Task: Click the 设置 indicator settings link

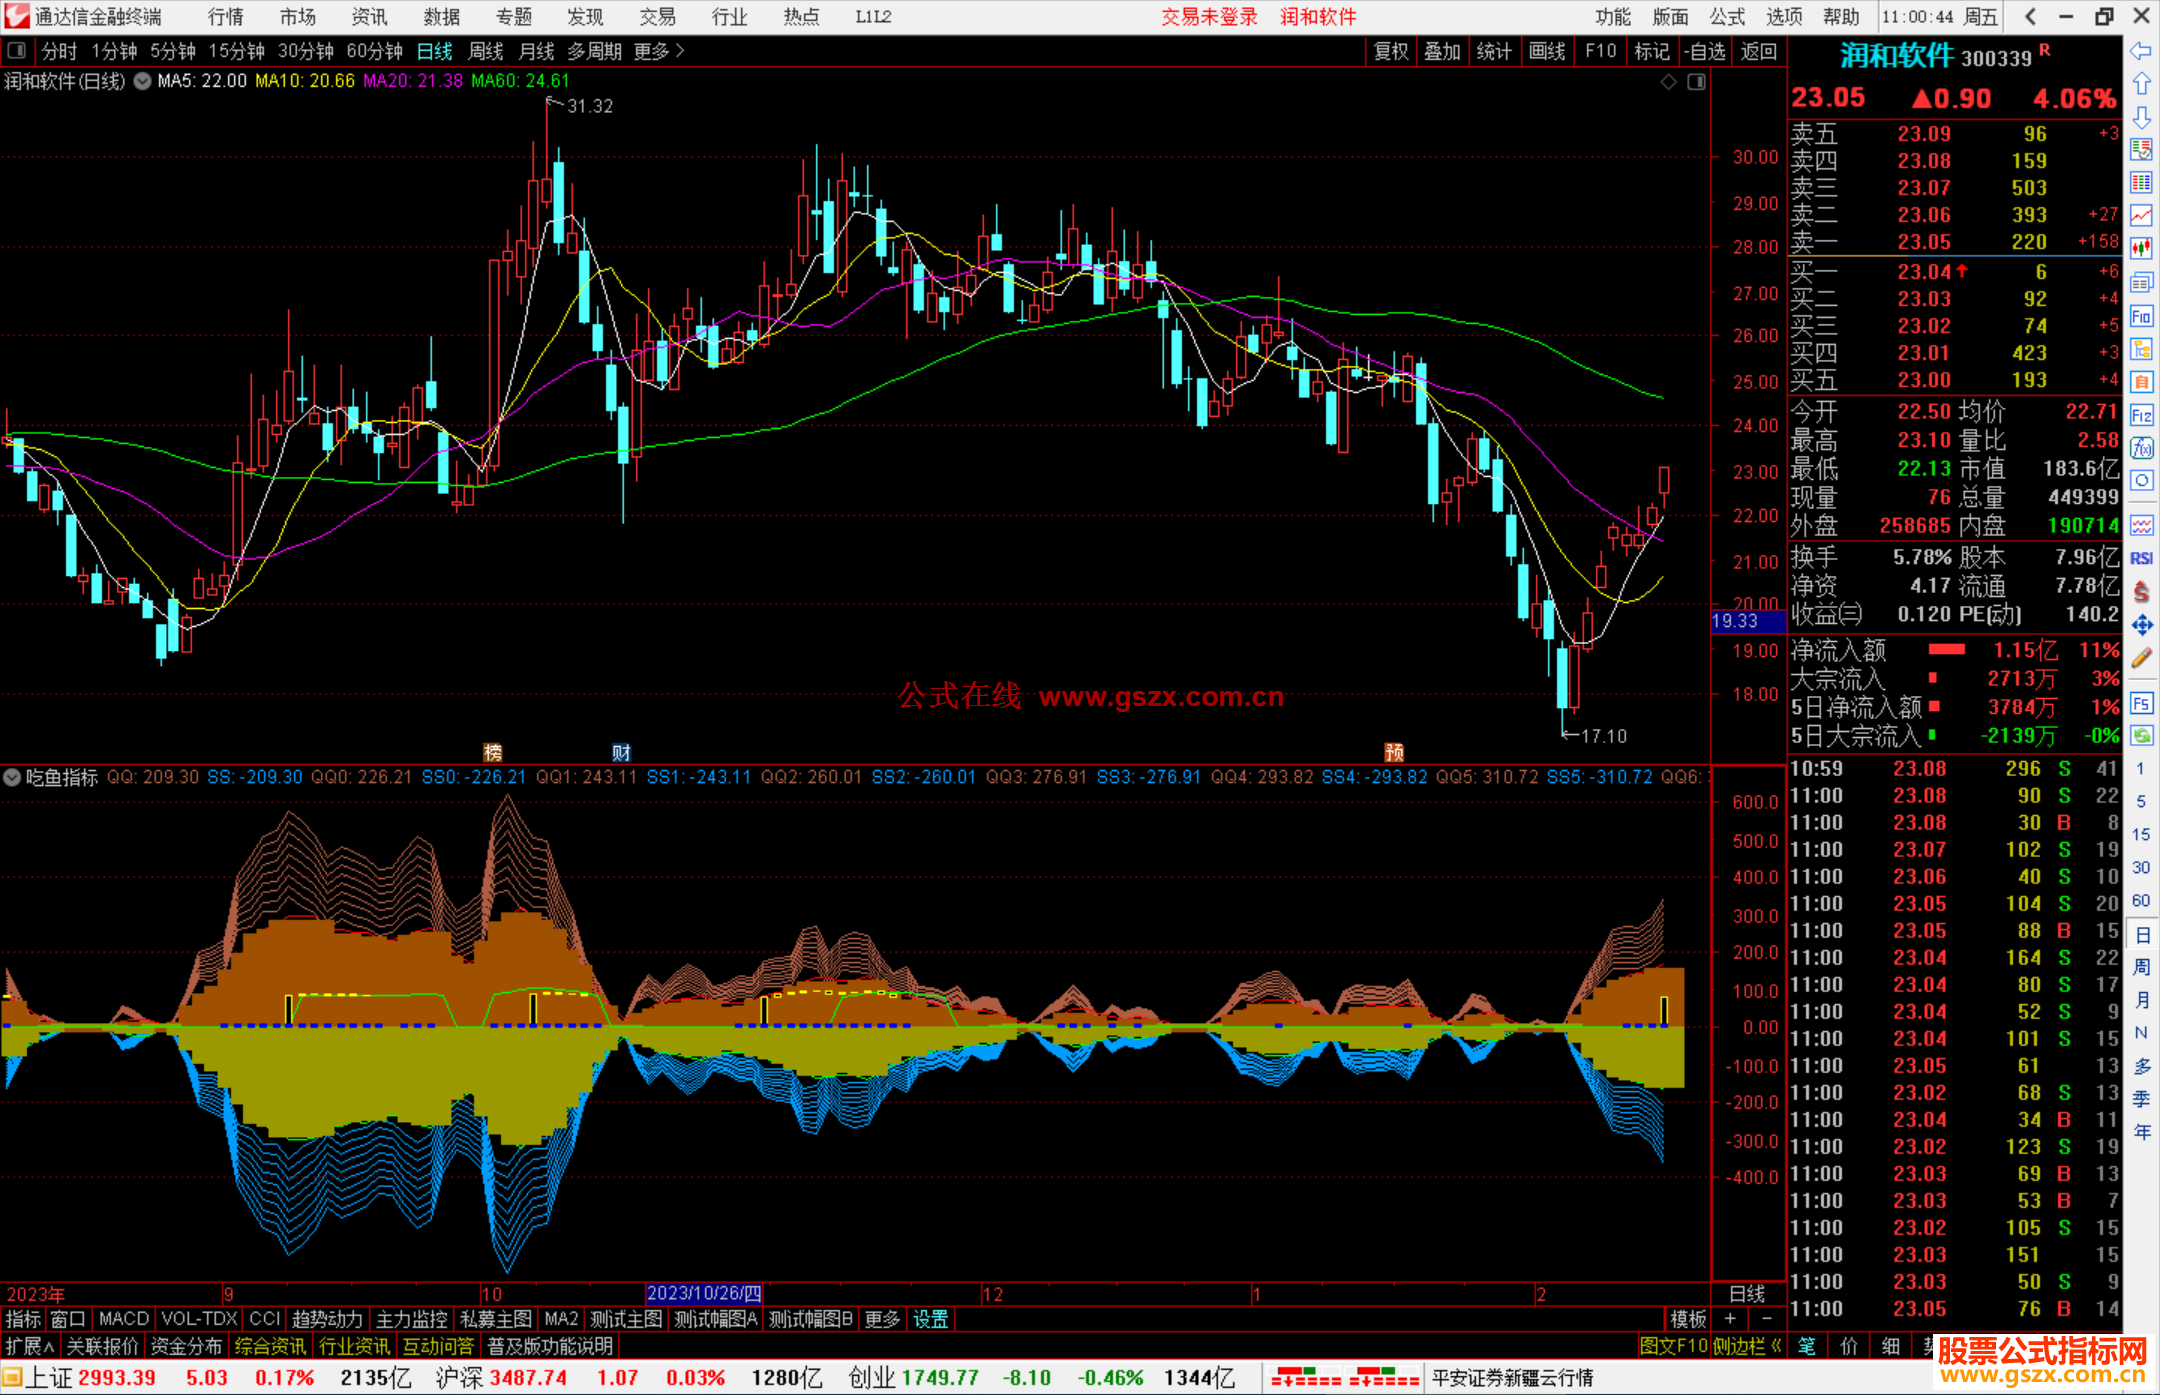Action: (x=930, y=1319)
